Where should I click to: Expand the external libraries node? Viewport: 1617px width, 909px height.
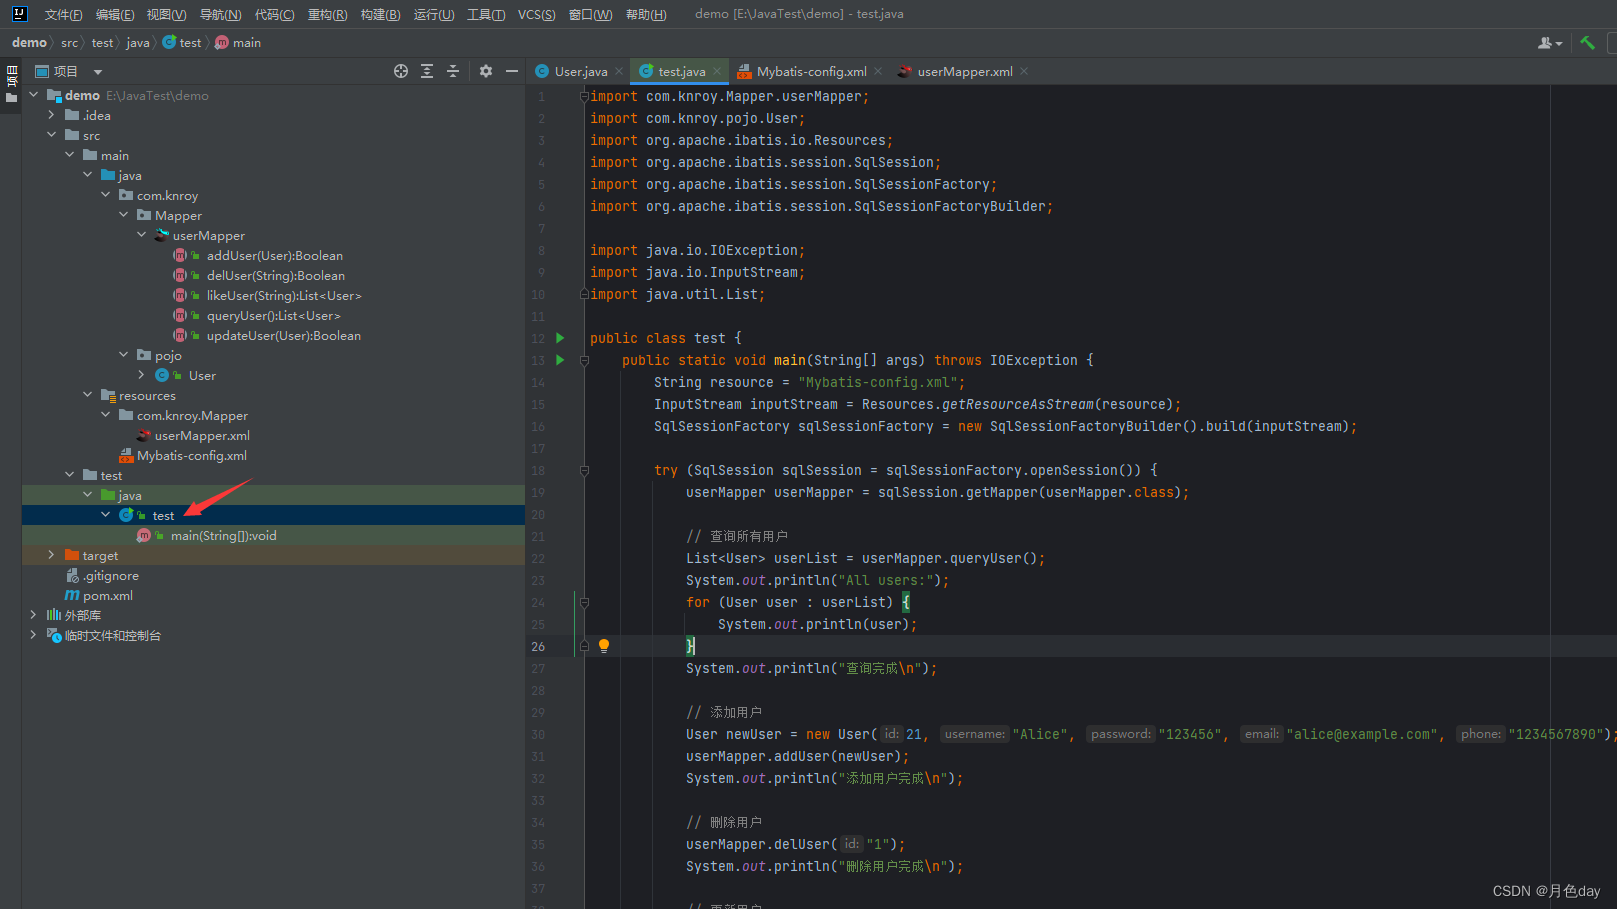[x=34, y=615]
